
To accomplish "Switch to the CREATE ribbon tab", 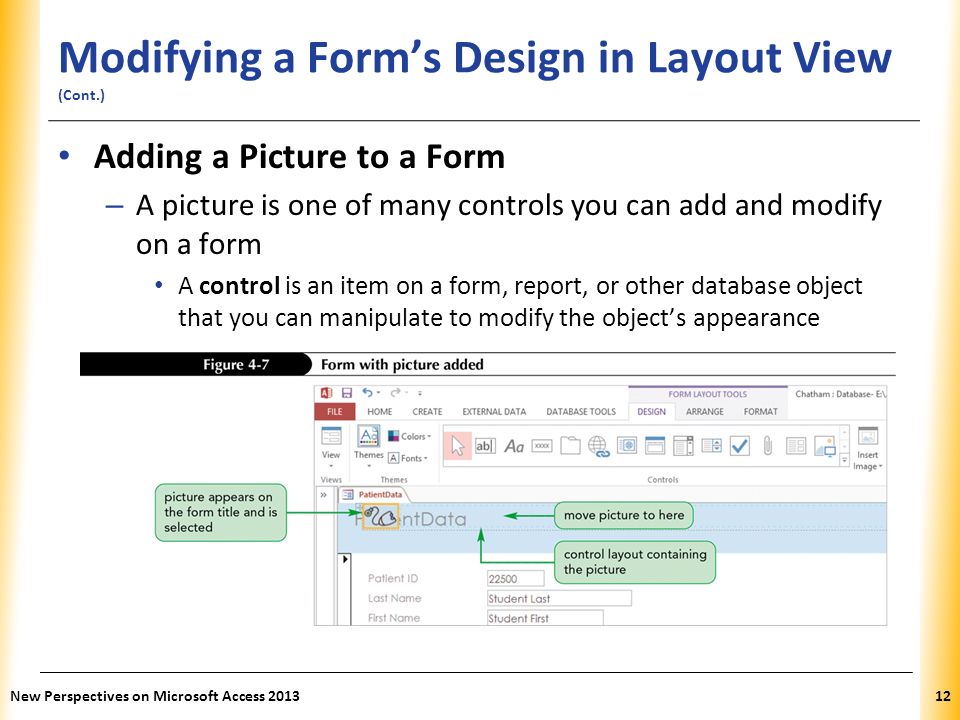I will click(x=427, y=412).
